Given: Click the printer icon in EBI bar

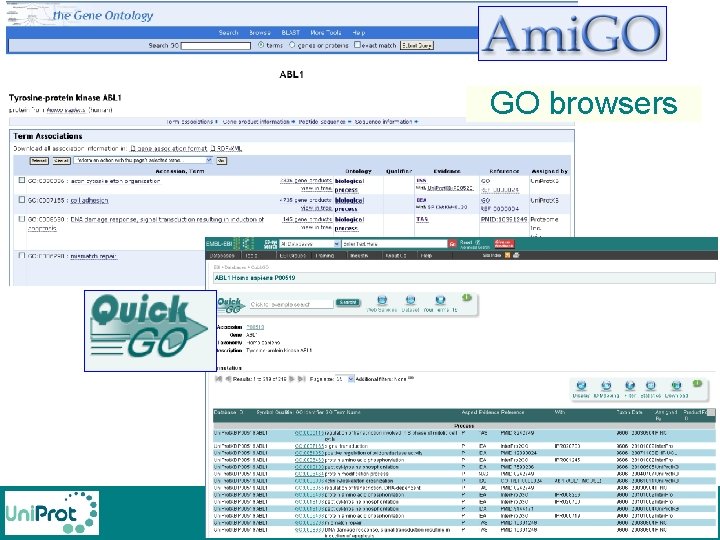Looking at the screenshot, I should pyautogui.click(x=516, y=255).
